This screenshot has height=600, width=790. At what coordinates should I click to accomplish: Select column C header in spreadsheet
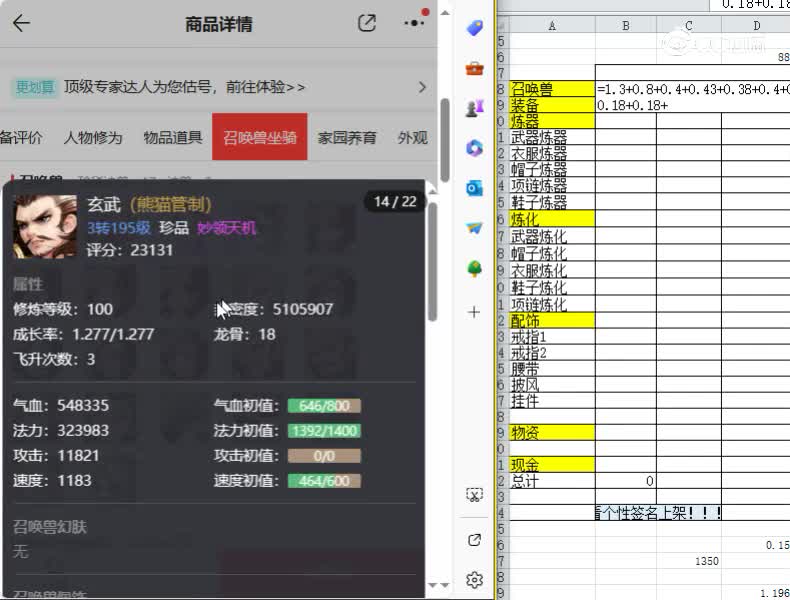689,25
